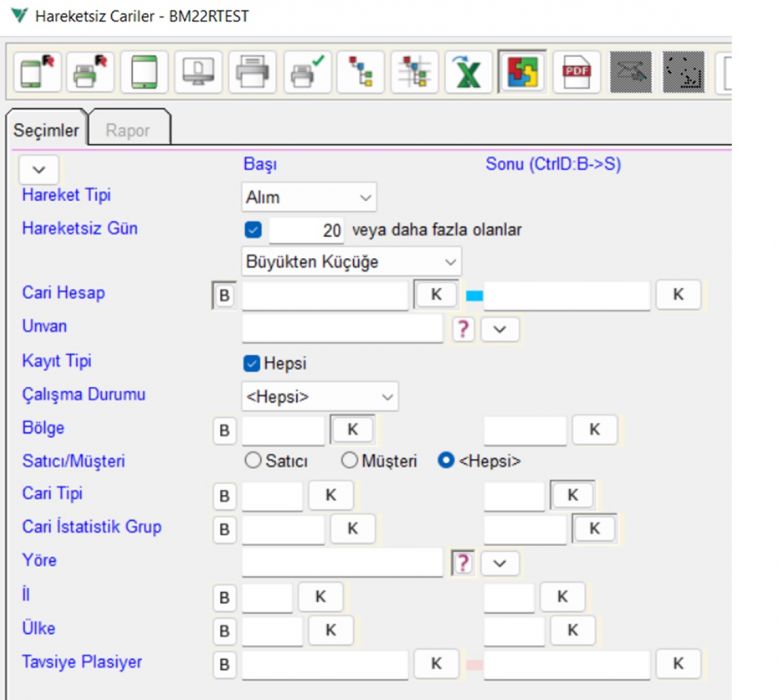Expand the Büyükten Küçüğe sort dropdown
782x700 pixels.
351,262
